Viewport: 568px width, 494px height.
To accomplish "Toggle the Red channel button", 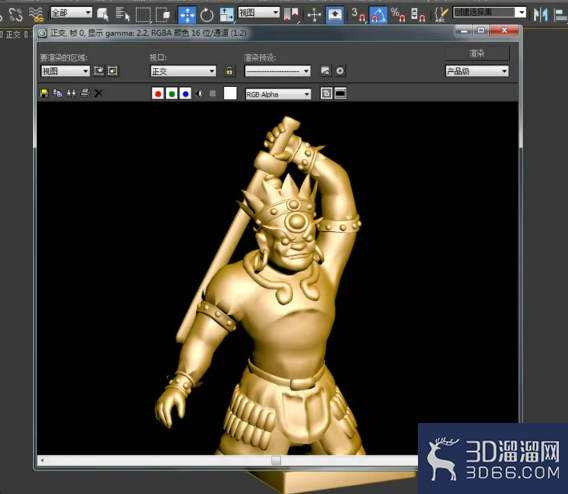I will click(158, 94).
